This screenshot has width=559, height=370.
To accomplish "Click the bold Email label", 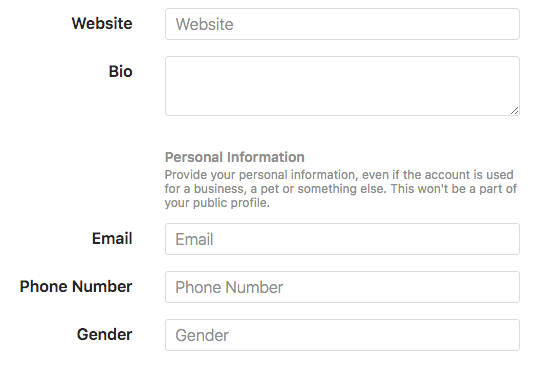I will pos(112,238).
